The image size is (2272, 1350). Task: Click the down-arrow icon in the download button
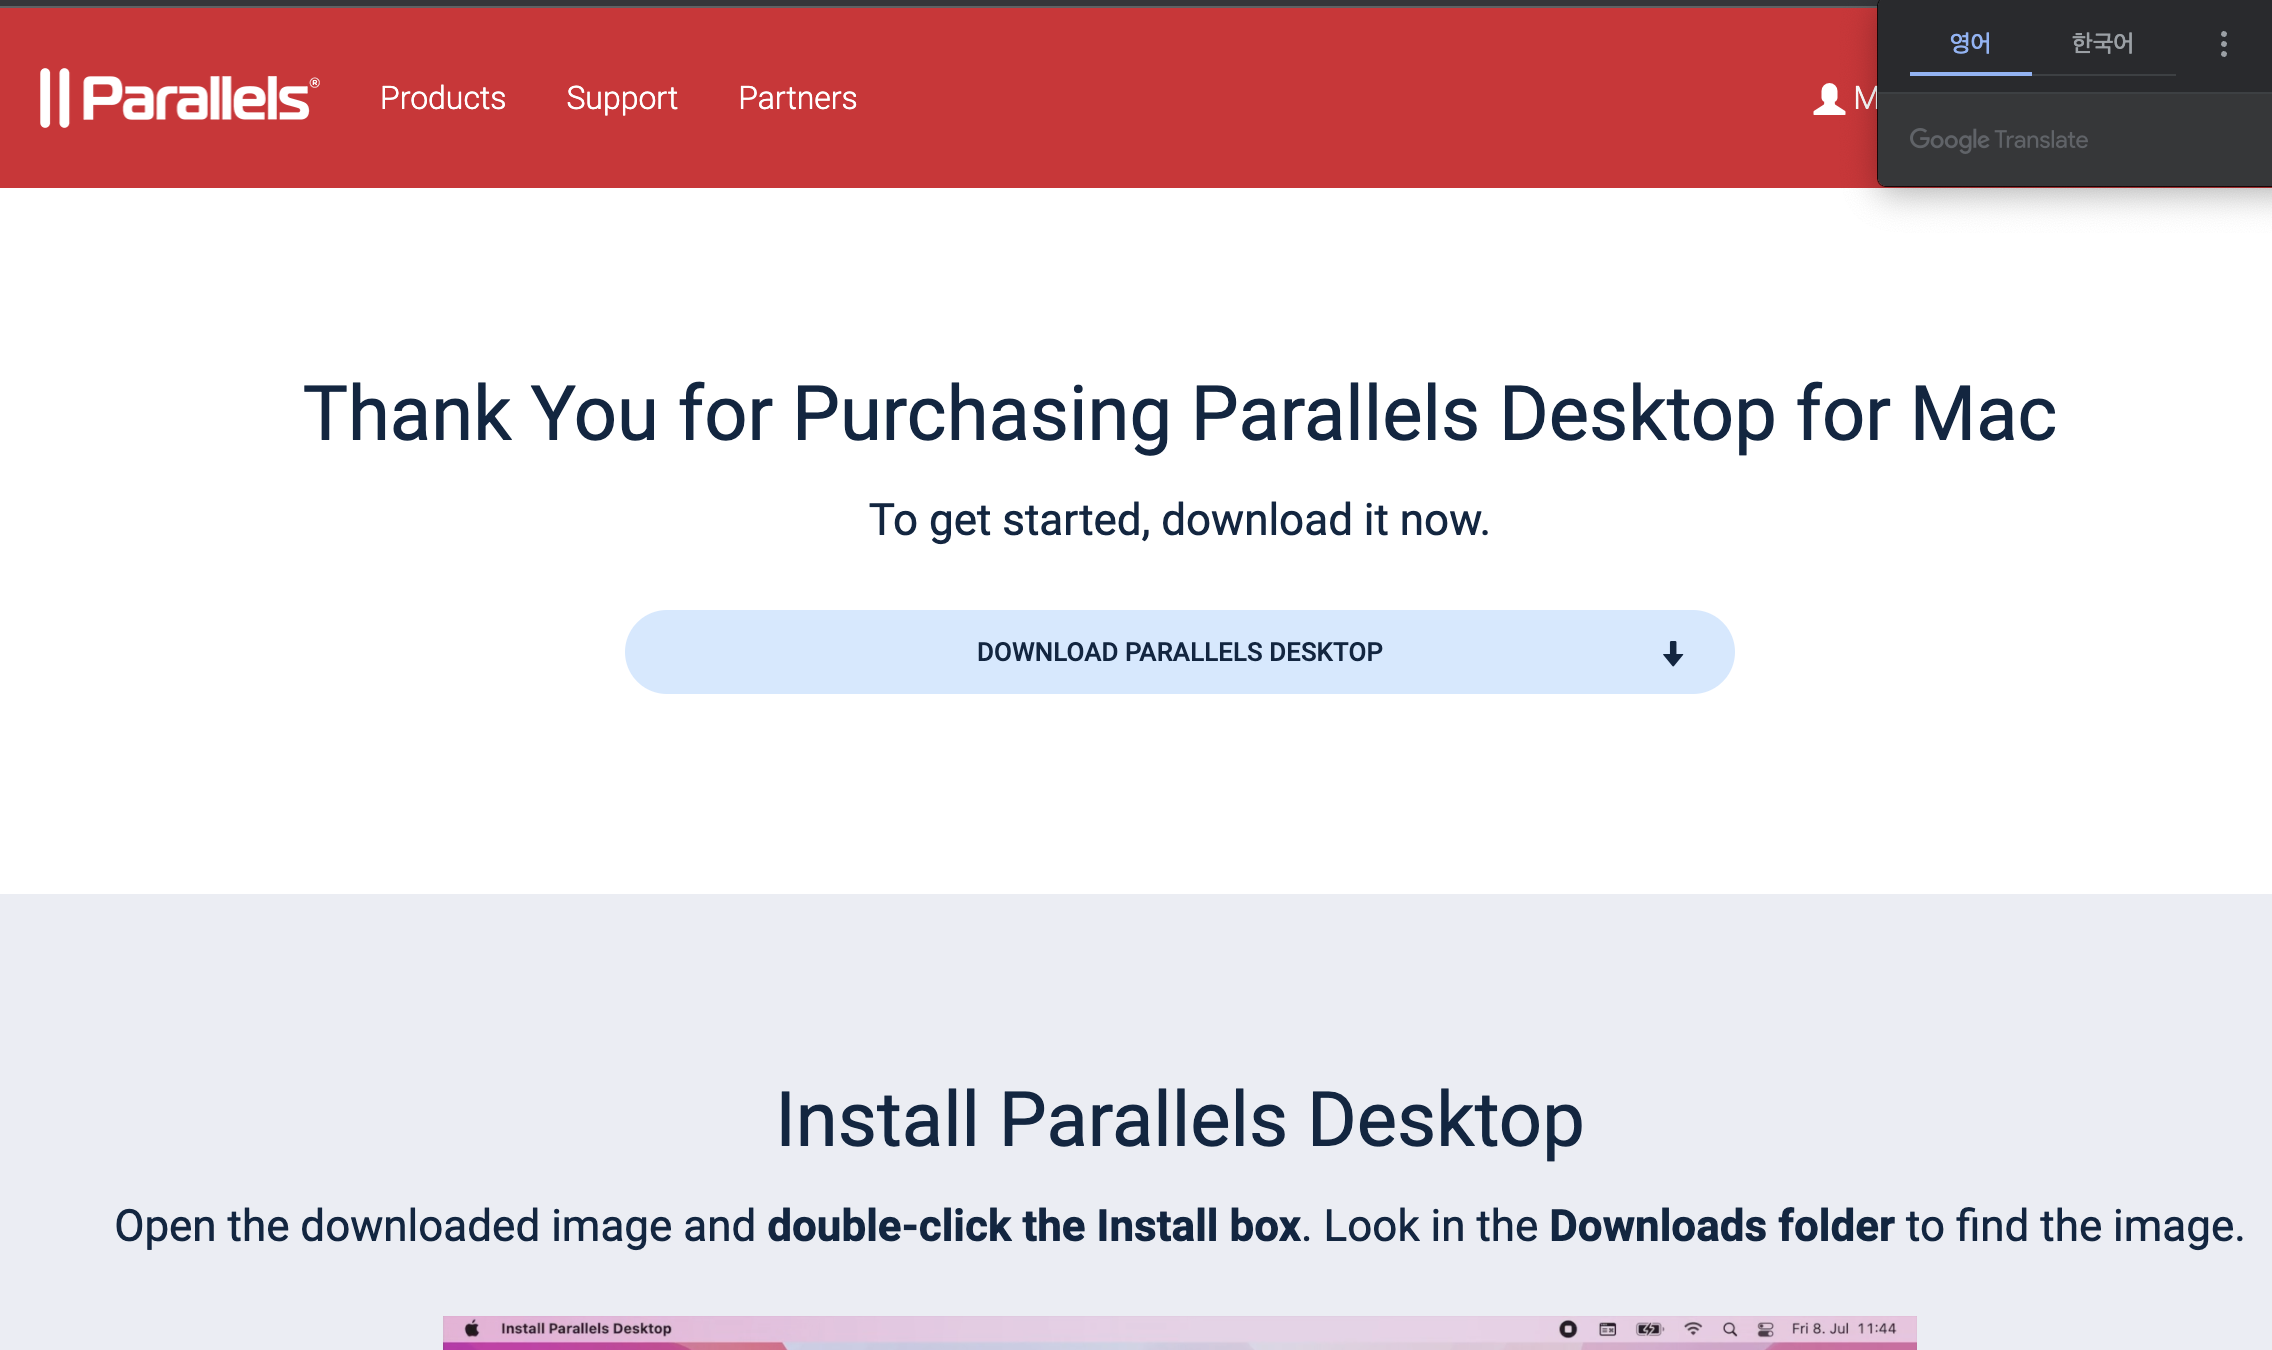(x=1673, y=654)
